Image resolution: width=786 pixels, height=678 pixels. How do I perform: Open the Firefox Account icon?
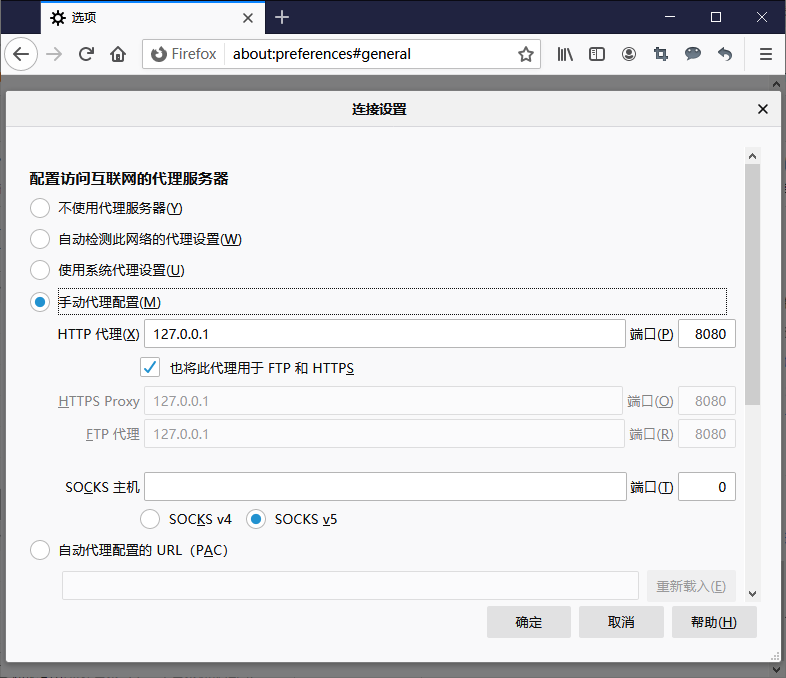point(629,54)
